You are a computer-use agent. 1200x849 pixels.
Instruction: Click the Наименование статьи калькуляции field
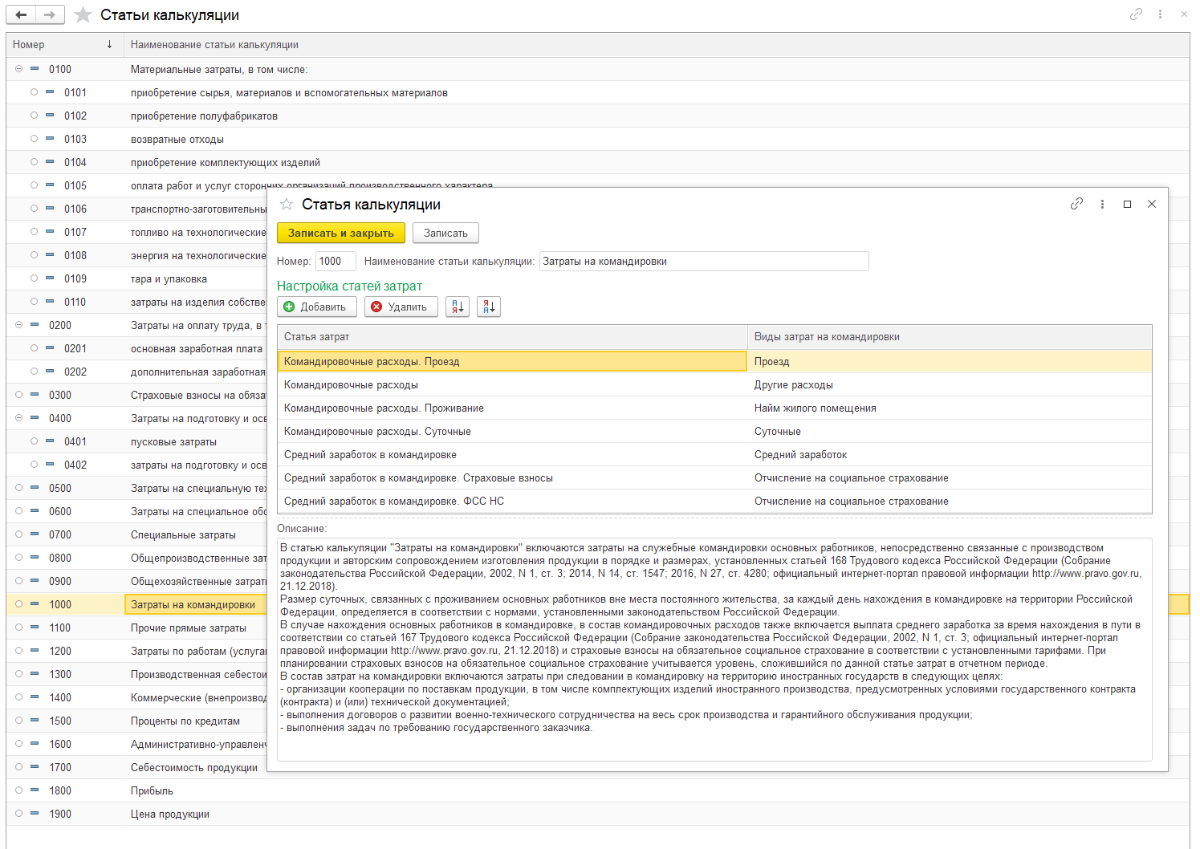[703, 261]
